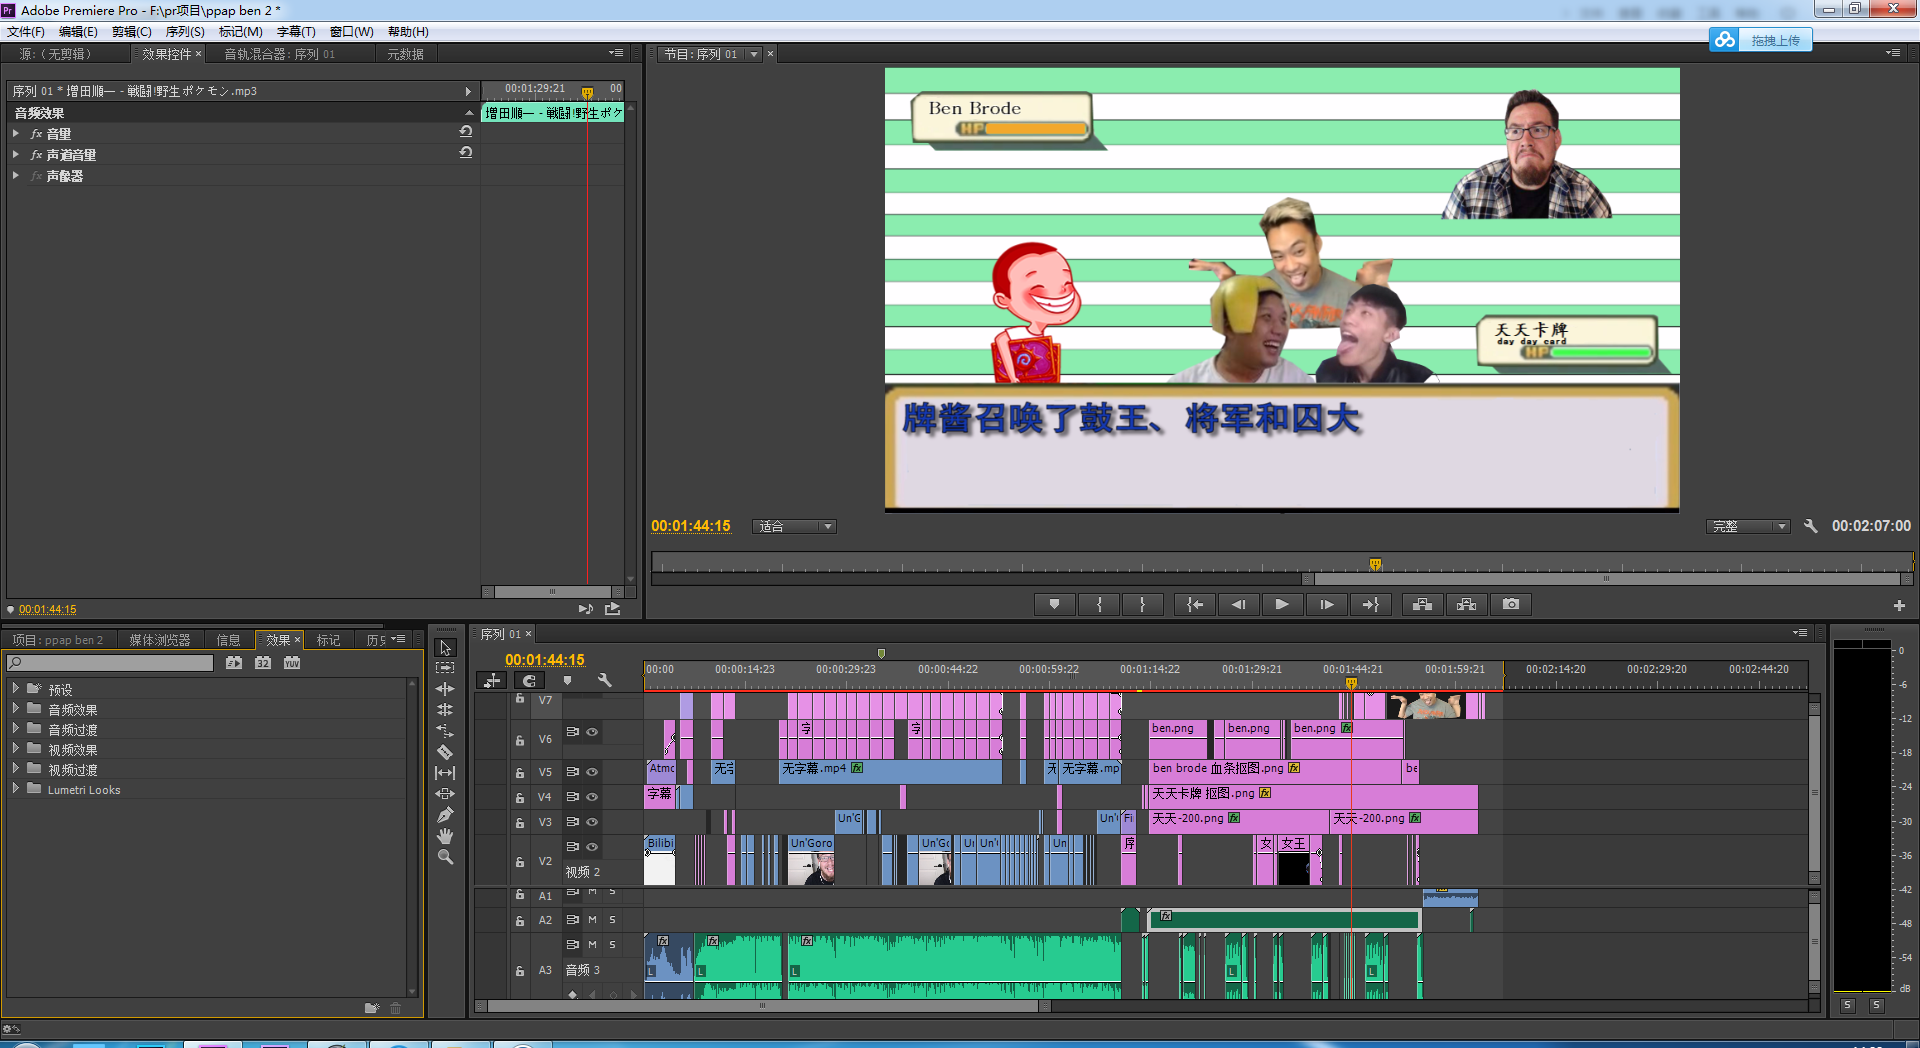Viewport: 1920px width, 1048px height.
Task: Select the Rolling Edit tool
Action: coord(446,710)
